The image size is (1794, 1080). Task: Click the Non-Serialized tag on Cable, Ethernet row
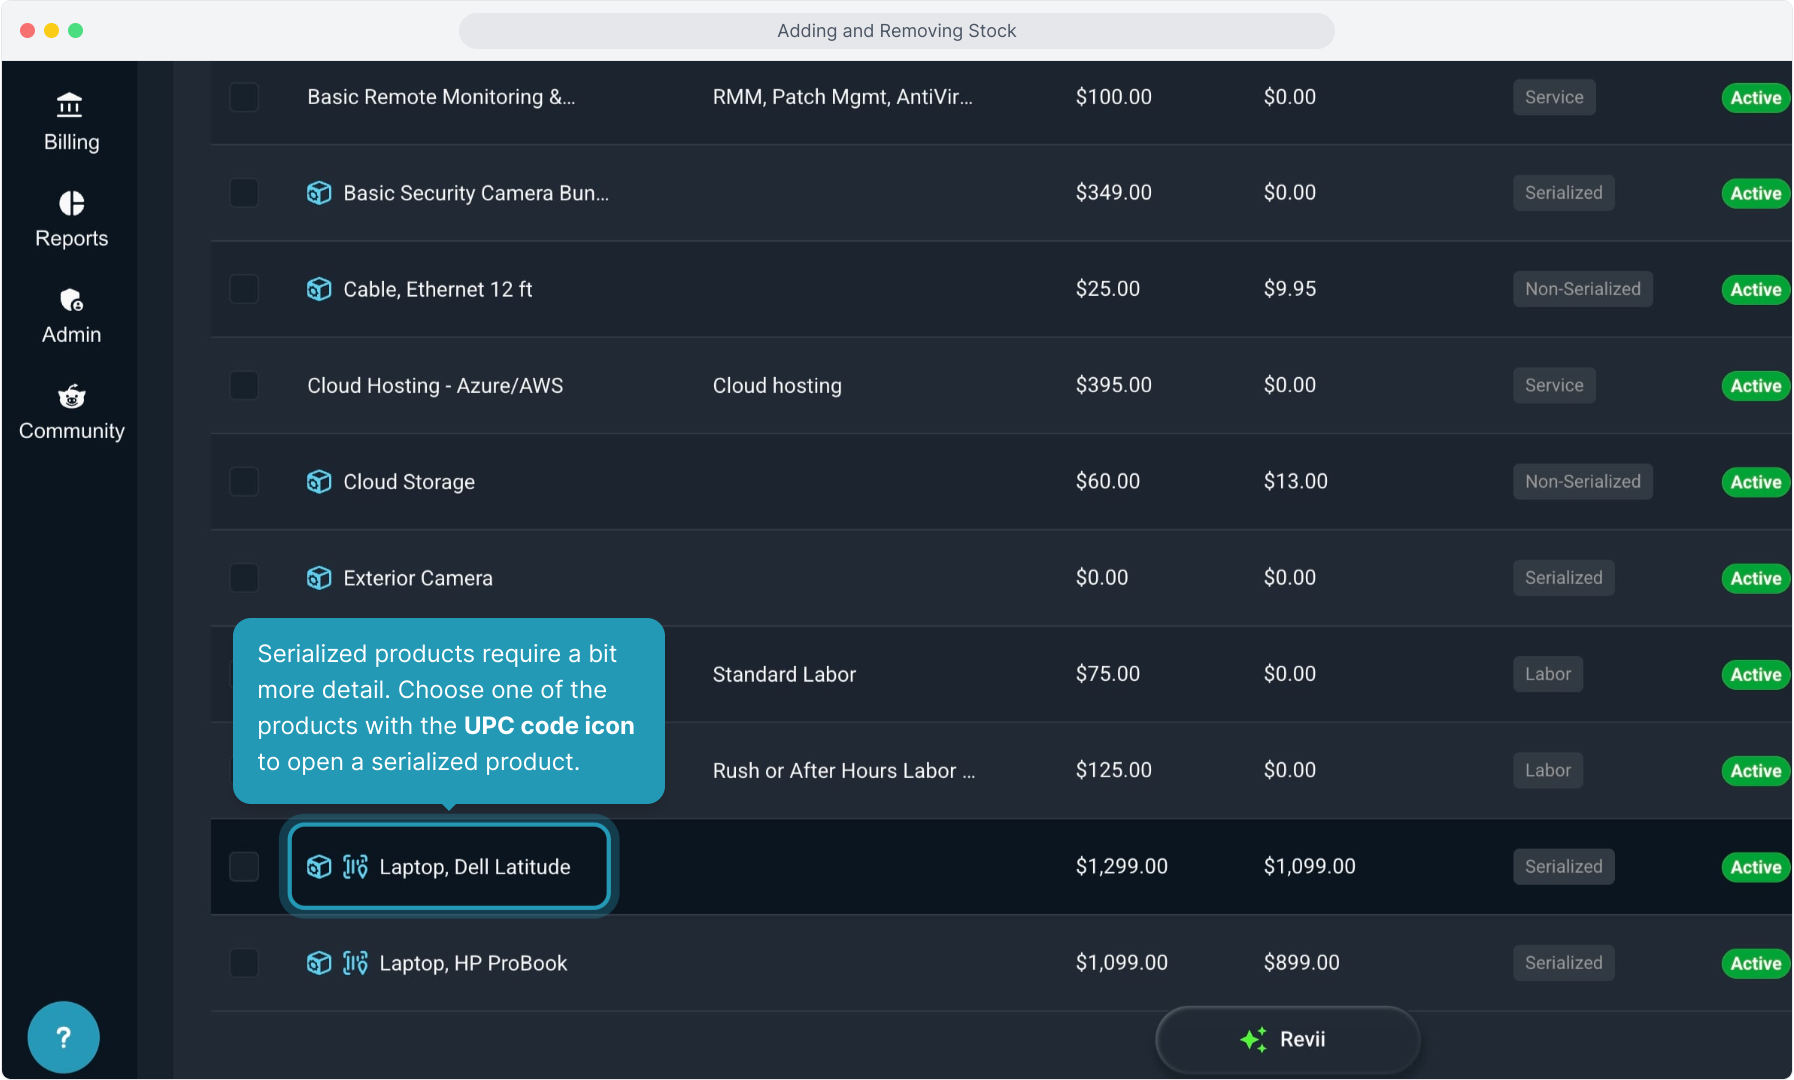1582,289
